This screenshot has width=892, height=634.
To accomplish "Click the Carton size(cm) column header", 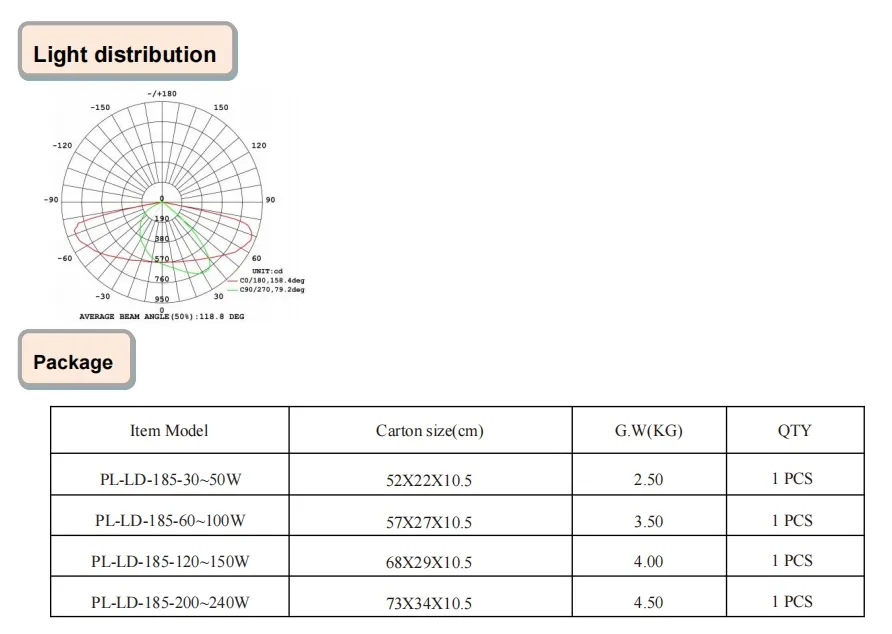I will [x=429, y=431].
